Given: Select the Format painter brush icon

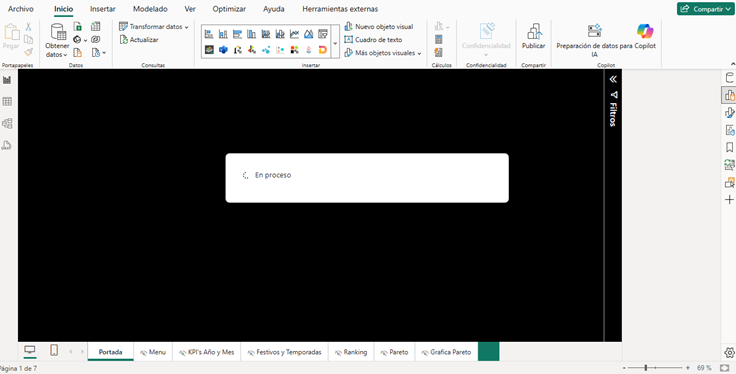Looking at the screenshot, I should coord(28,52).
